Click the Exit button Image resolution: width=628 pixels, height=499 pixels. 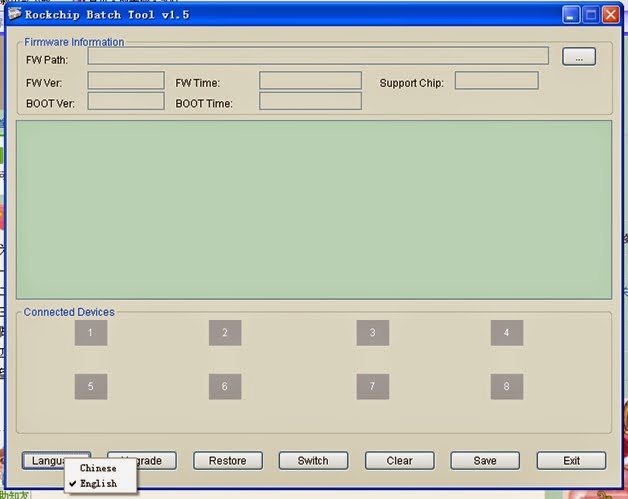tap(571, 461)
